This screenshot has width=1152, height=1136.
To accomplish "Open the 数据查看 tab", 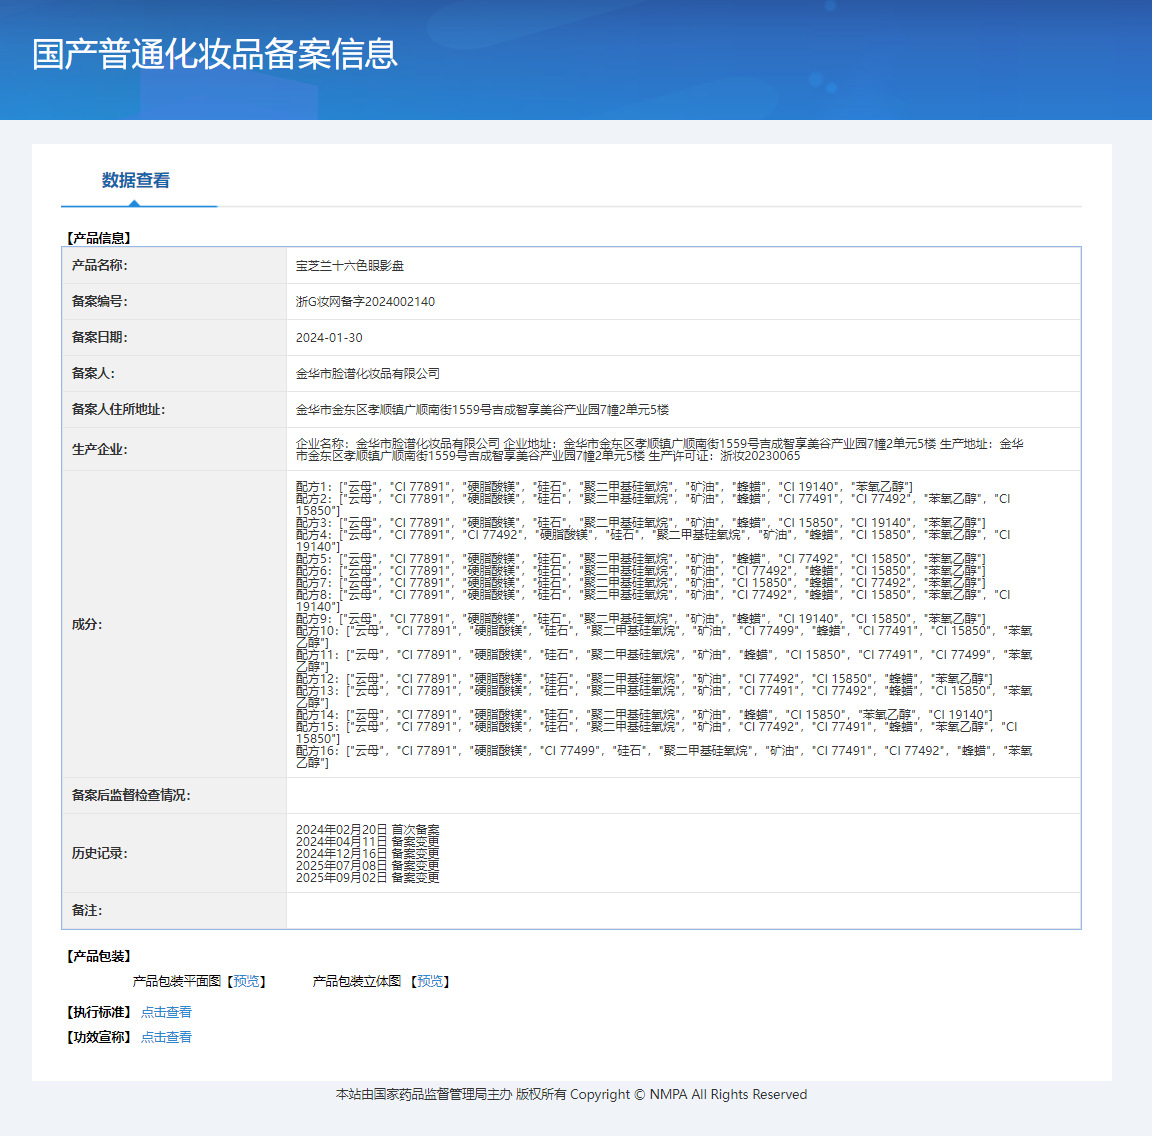I will point(136,180).
